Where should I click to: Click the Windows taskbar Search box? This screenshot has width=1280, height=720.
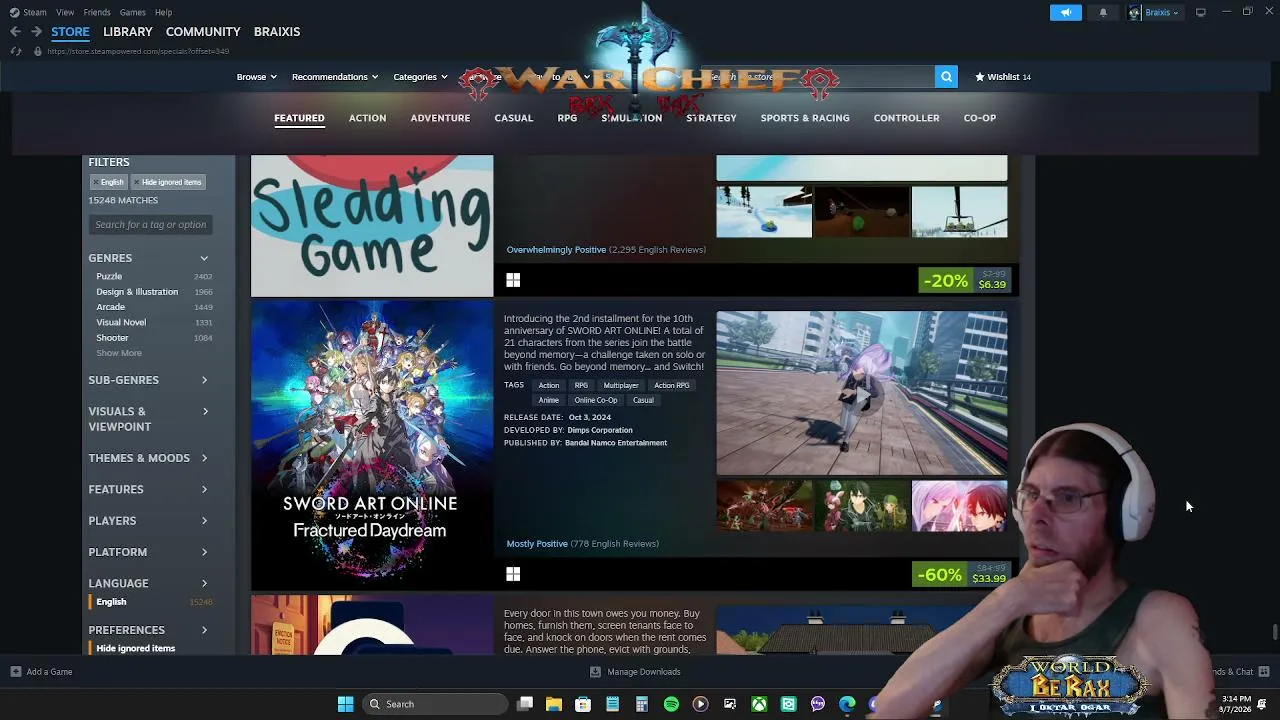[x=435, y=704]
